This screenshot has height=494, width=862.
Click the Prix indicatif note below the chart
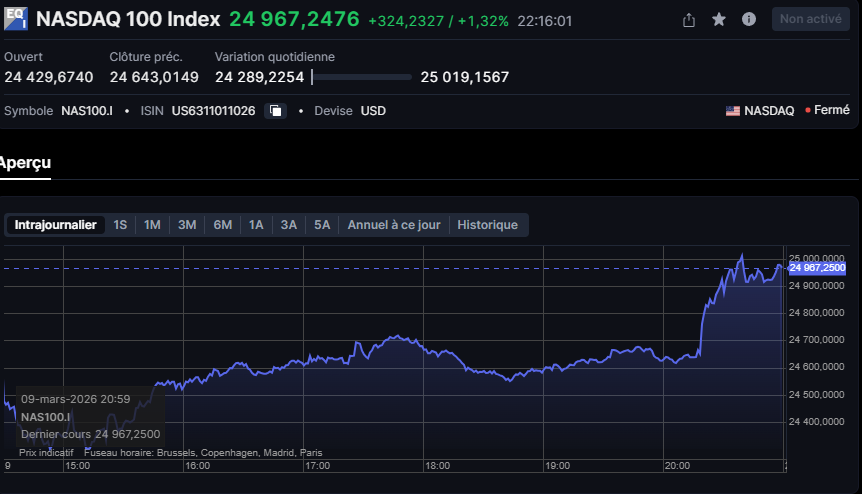pyautogui.click(x=46, y=453)
